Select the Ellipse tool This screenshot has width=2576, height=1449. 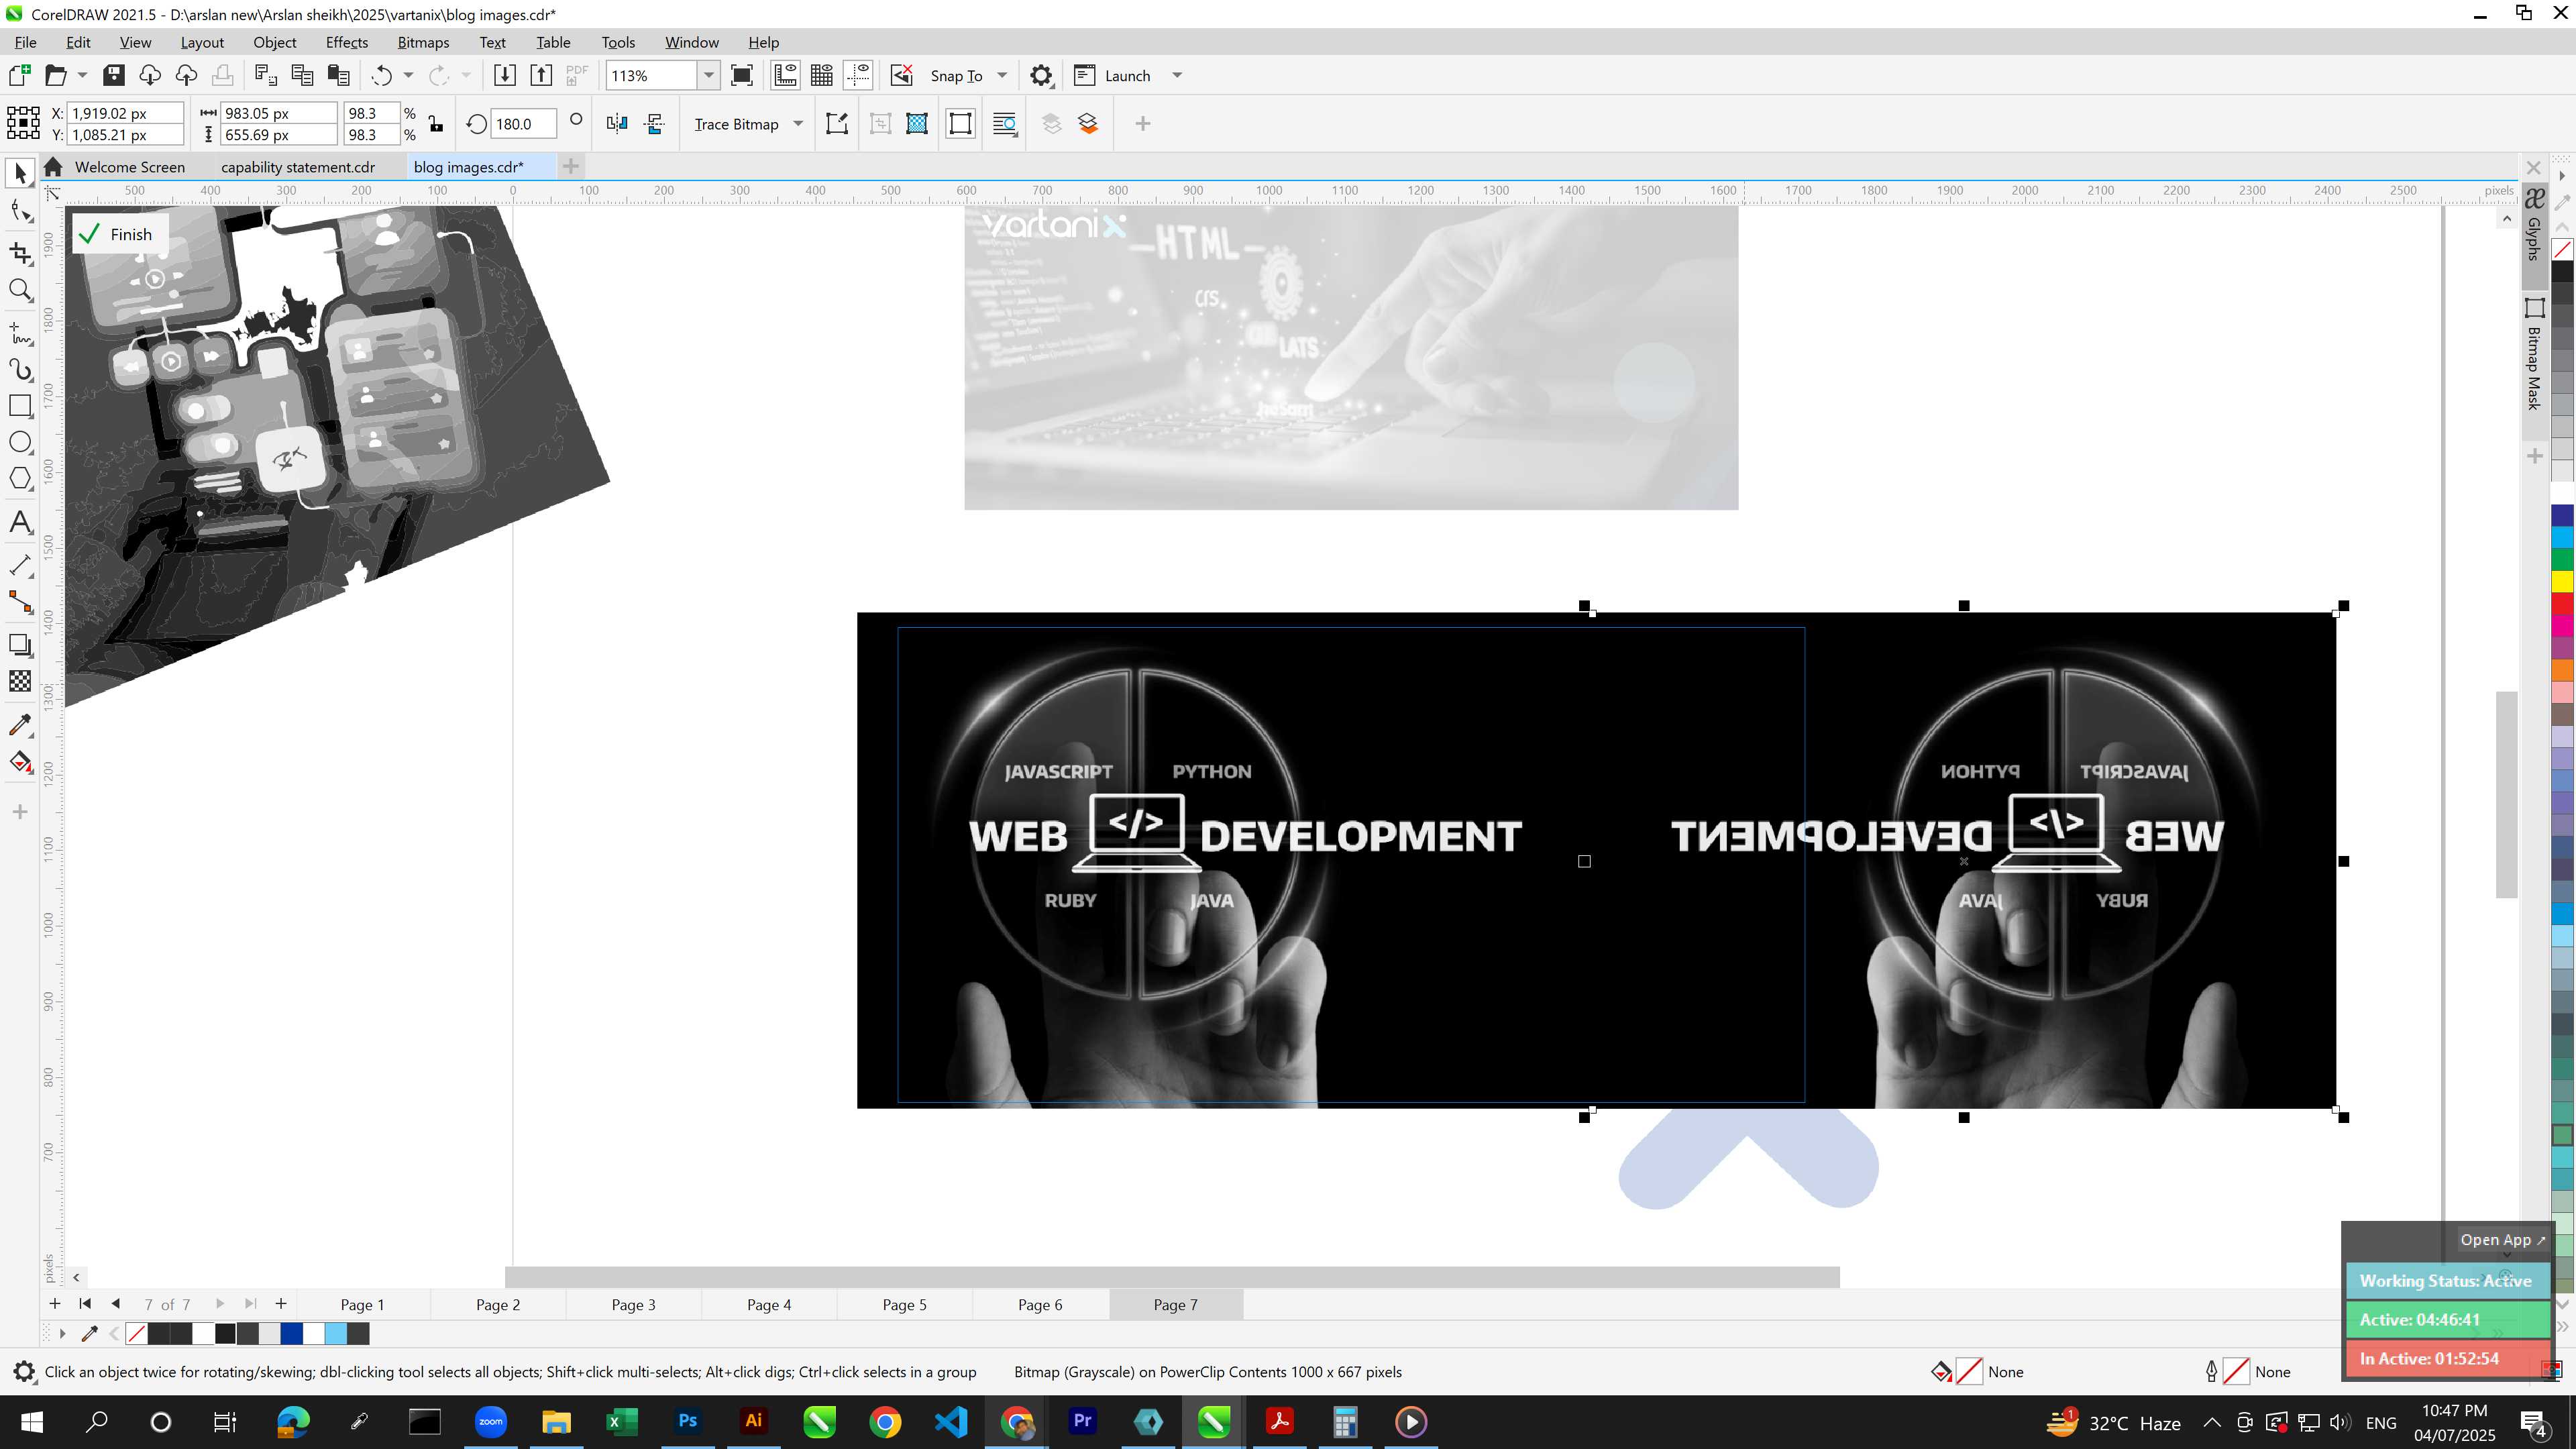pyautogui.click(x=20, y=442)
